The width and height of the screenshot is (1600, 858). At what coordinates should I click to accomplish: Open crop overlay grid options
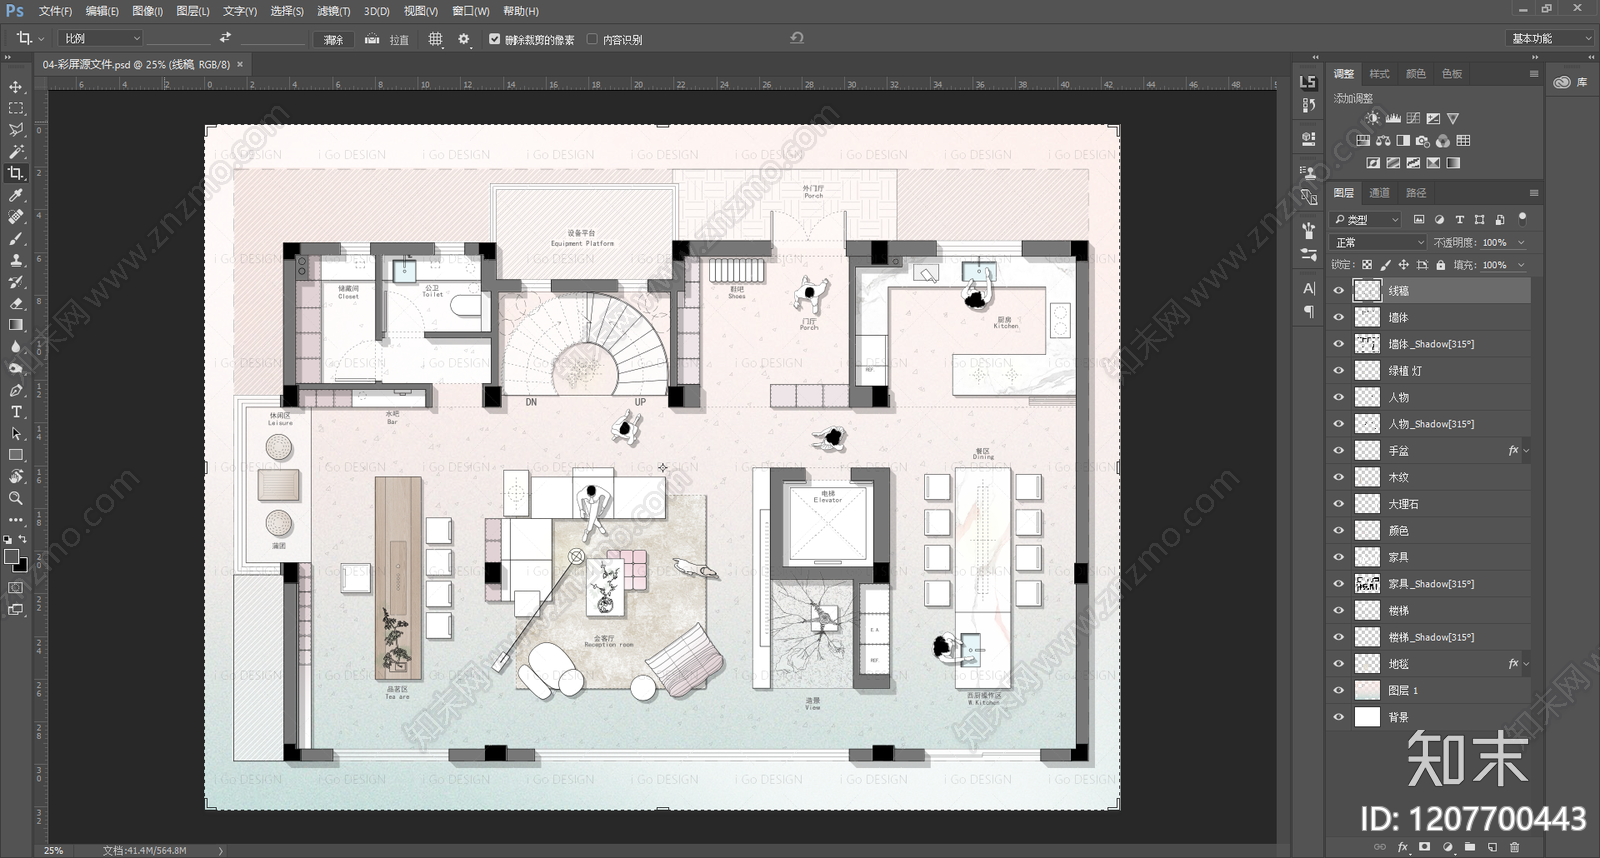435,39
